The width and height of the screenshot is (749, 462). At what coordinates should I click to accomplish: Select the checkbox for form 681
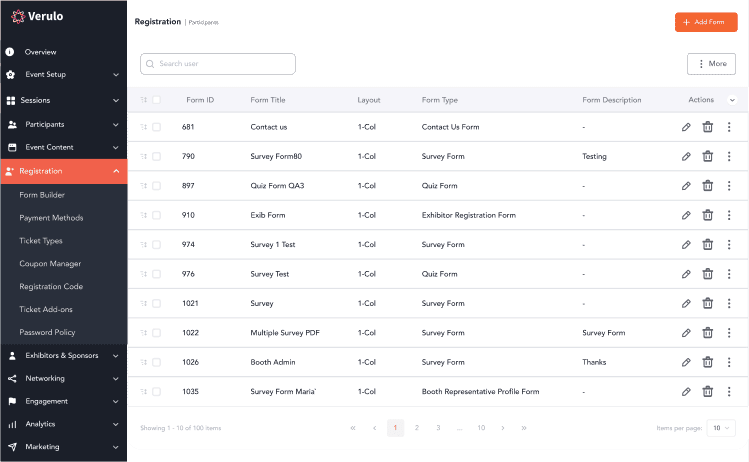point(156,127)
